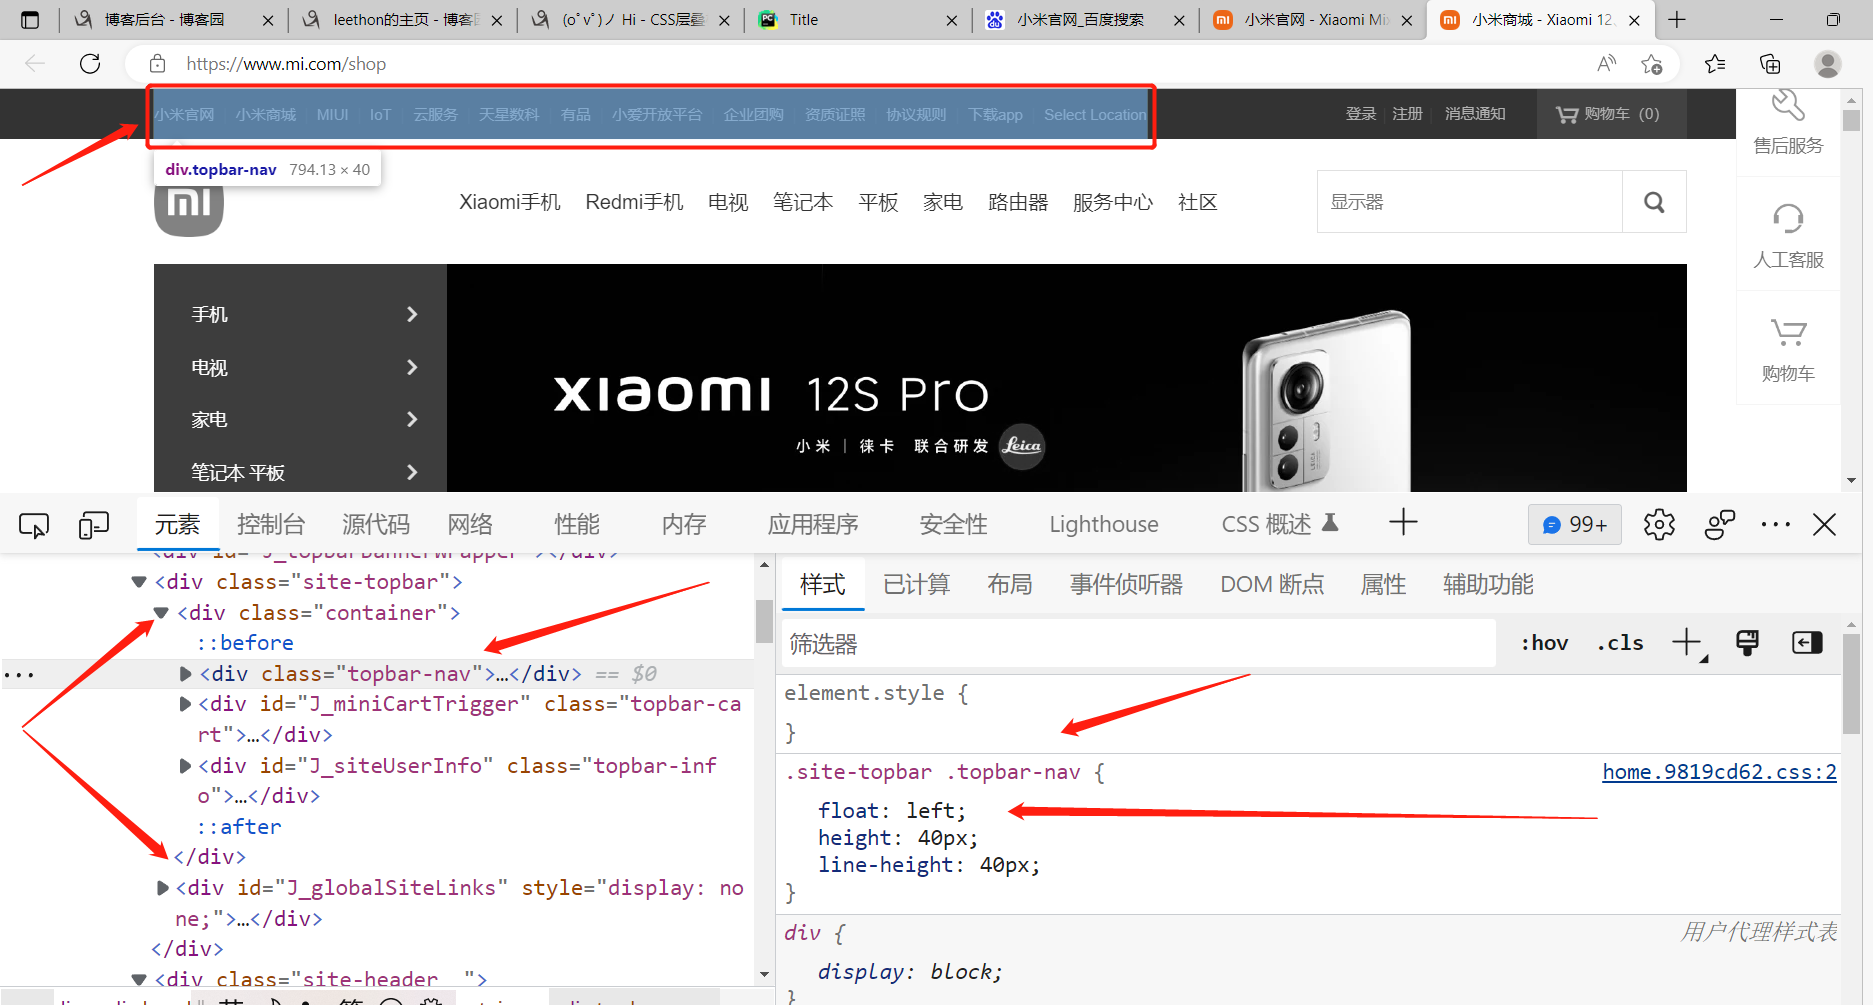Viewport: 1873px width, 1005px height.
Task: Open DevTools more options ellipsis
Action: [1776, 525]
